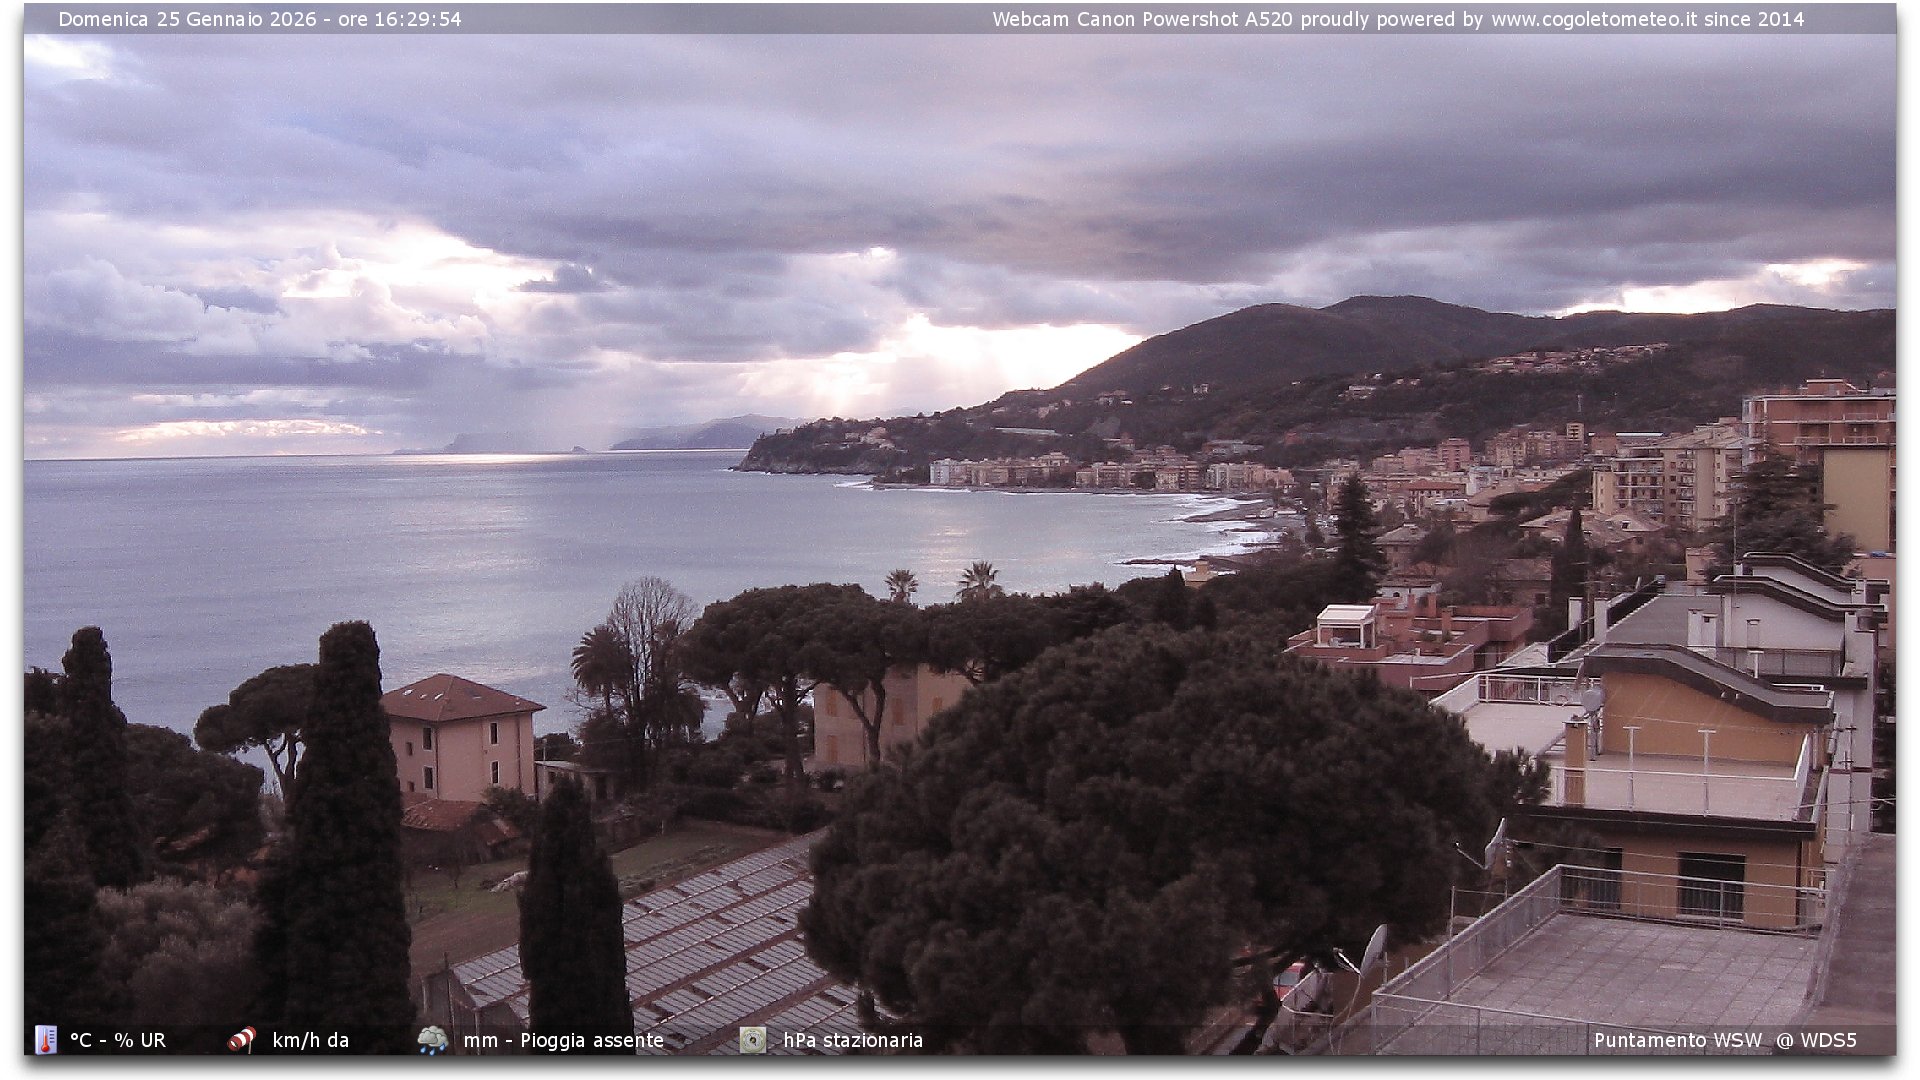Image resolution: width=1920 pixels, height=1080 pixels.
Task: Click the thermometer temperature icon
Action: [46, 1040]
